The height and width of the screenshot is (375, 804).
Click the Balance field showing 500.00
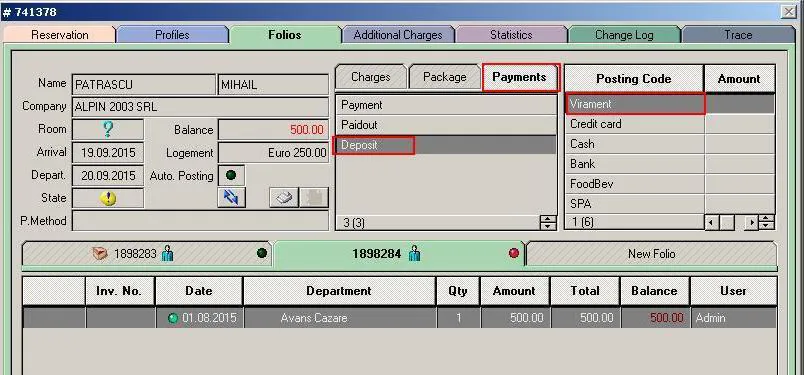pos(273,130)
